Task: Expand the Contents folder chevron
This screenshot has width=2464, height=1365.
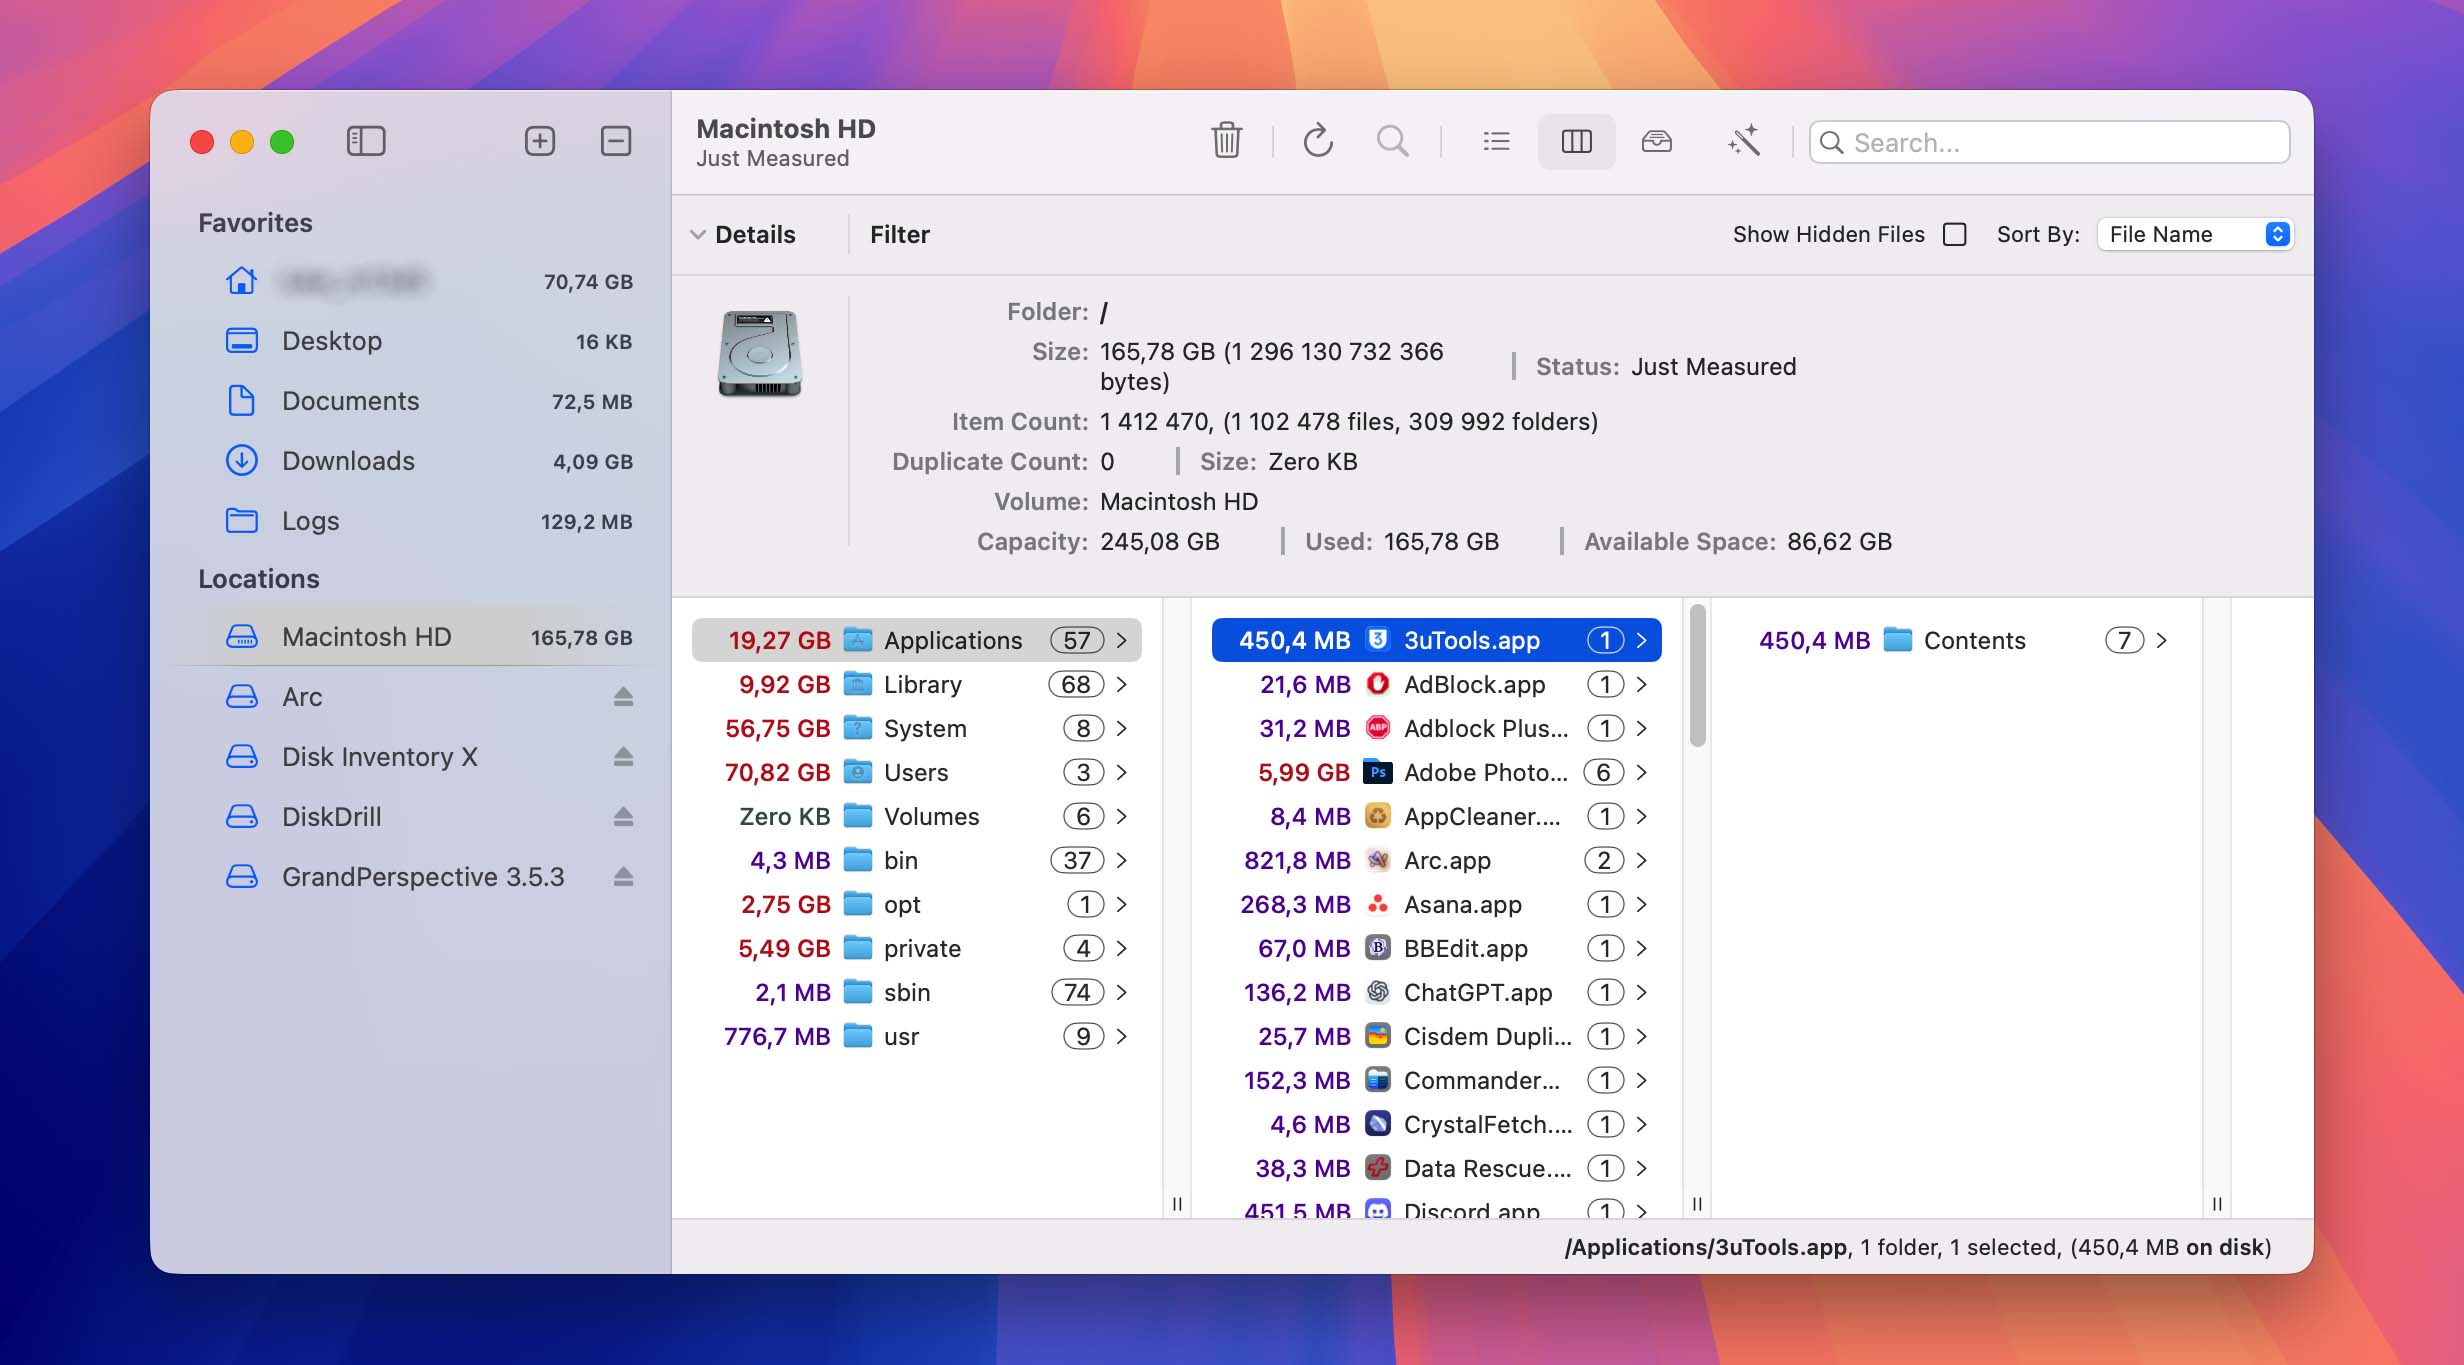Action: coord(2162,640)
